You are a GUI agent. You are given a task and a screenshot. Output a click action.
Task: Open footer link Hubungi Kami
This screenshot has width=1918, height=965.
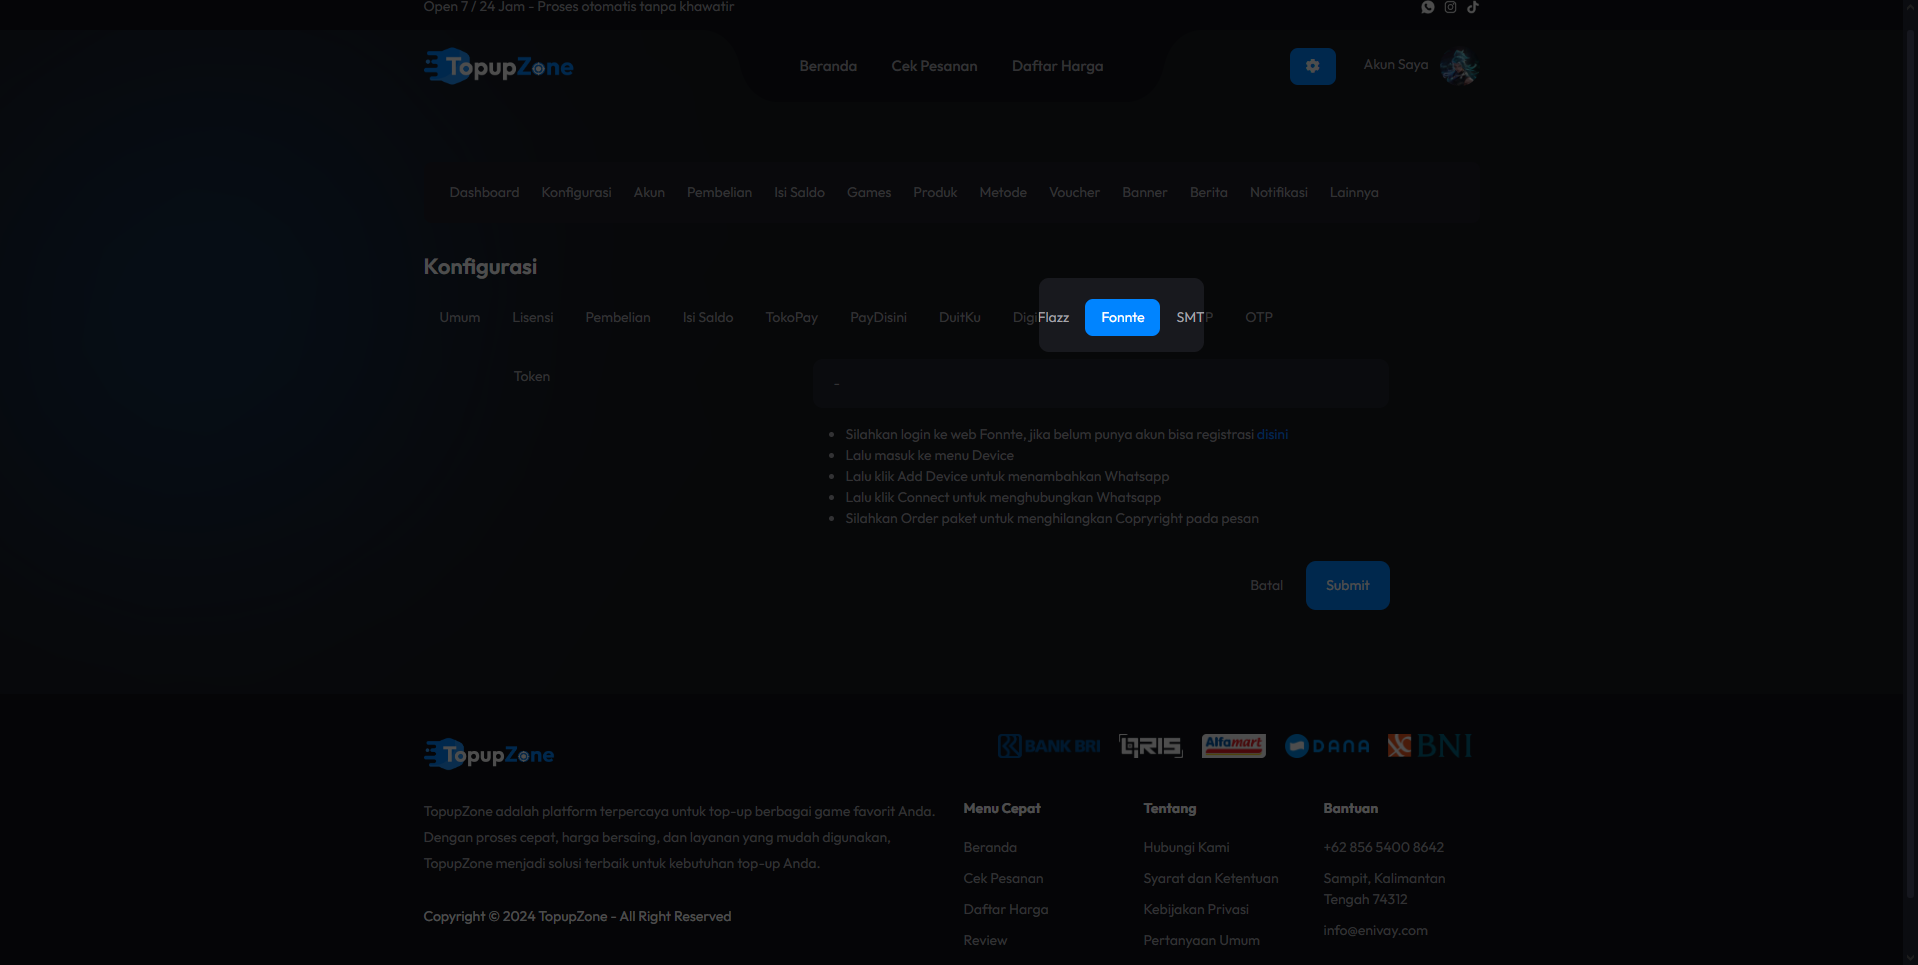[x=1186, y=847]
